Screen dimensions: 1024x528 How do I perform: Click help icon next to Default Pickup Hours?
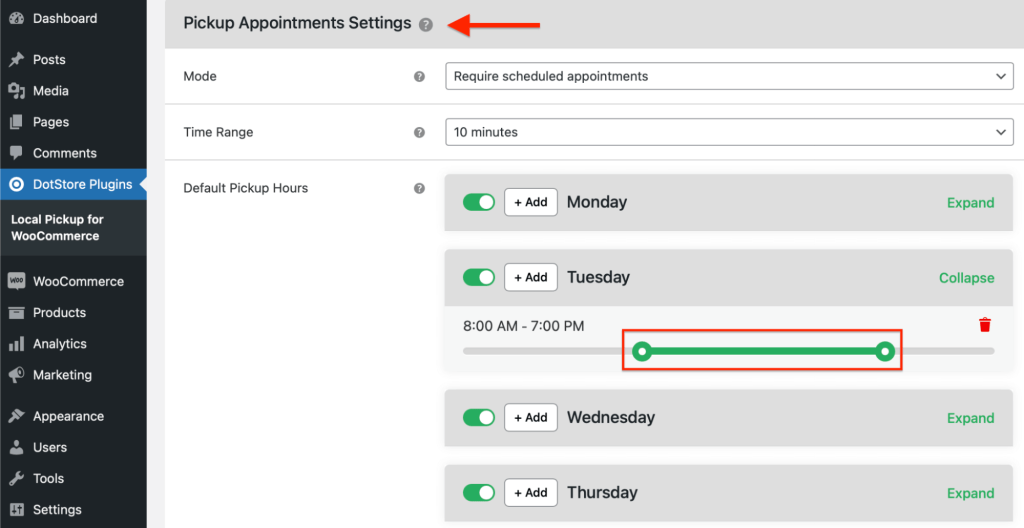[x=419, y=188]
